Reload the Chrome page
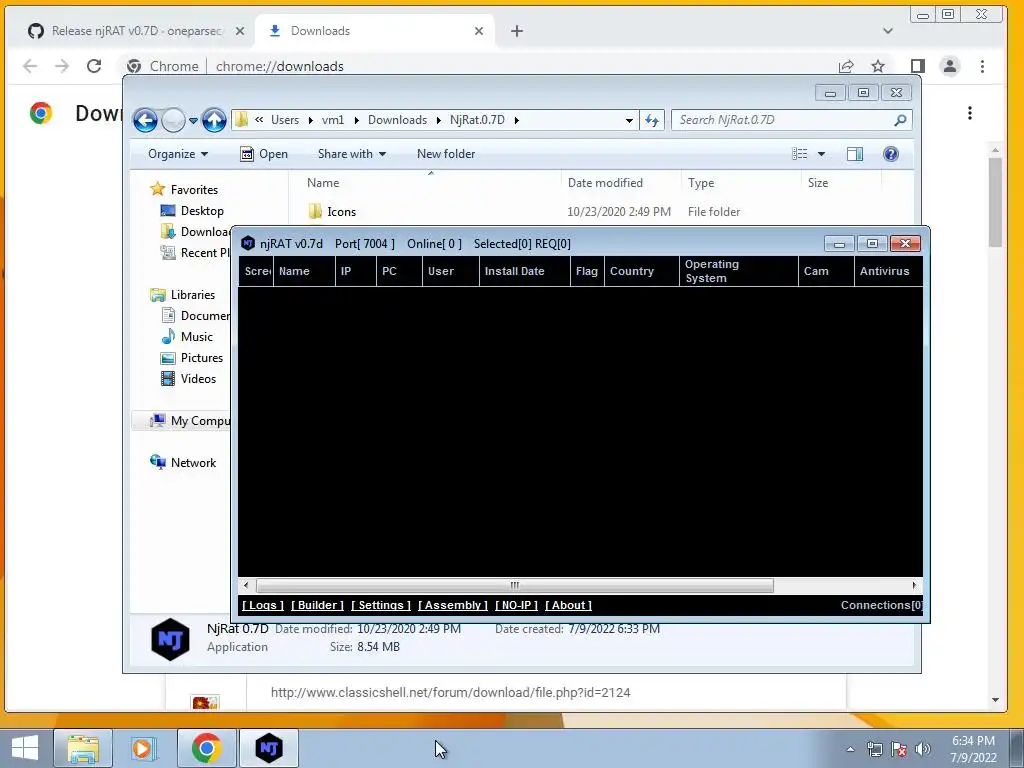1024x768 pixels. point(94,66)
